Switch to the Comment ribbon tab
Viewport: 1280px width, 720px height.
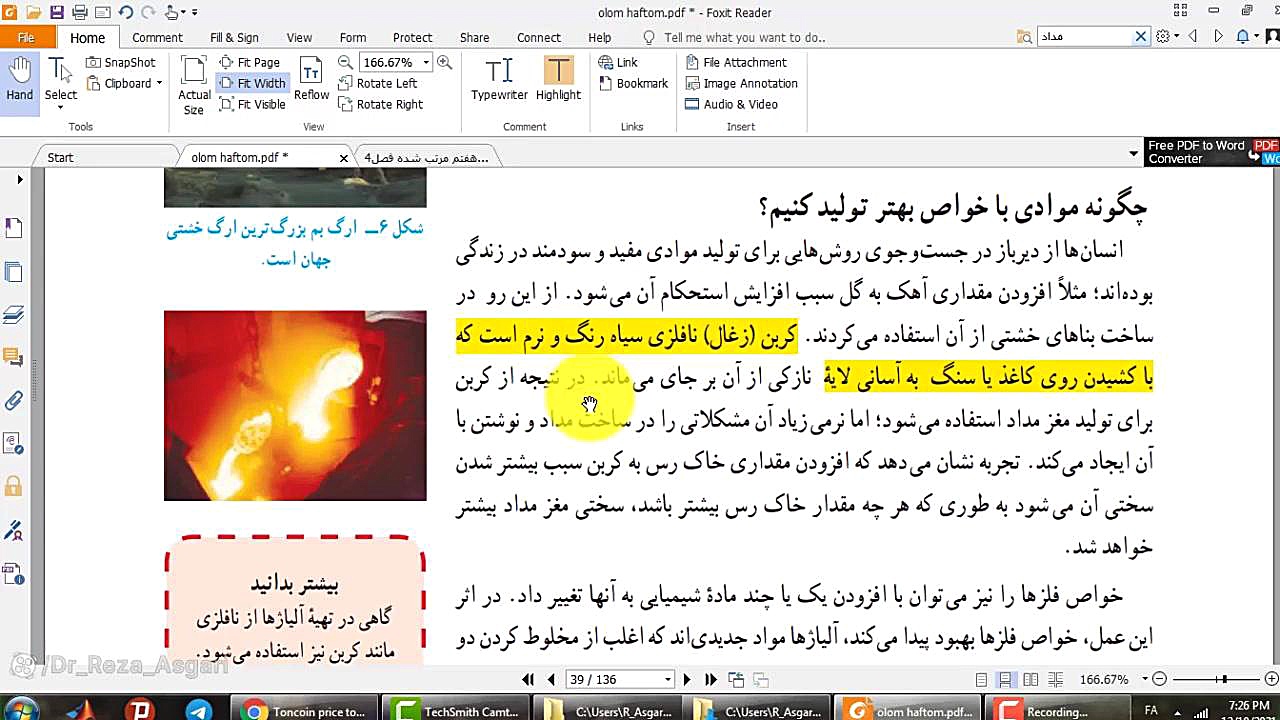click(157, 37)
